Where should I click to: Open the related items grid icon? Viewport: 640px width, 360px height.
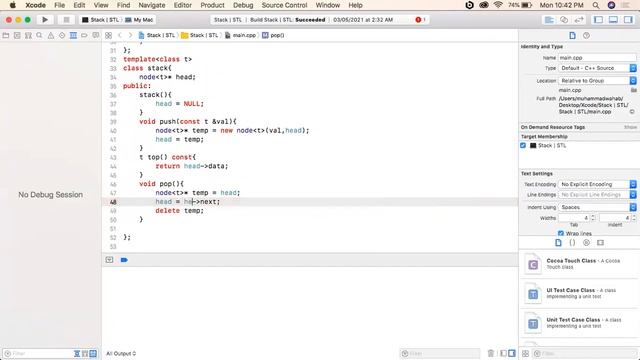(109, 36)
